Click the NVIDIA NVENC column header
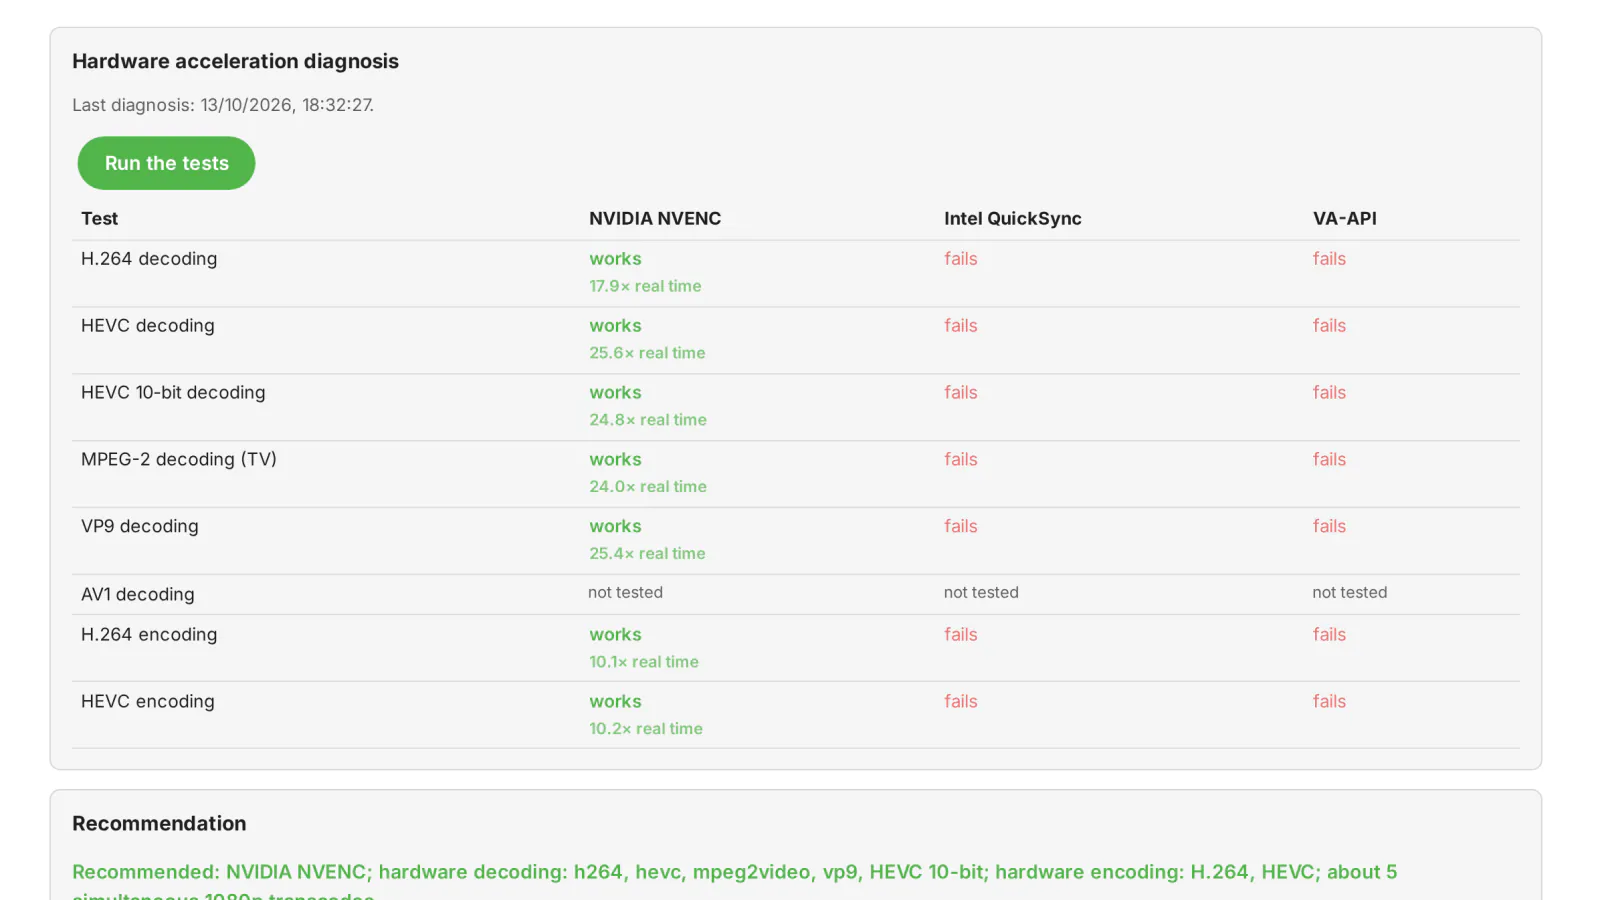Image resolution: width=1600 pixels, height=900 pixels. click(655, 219)
